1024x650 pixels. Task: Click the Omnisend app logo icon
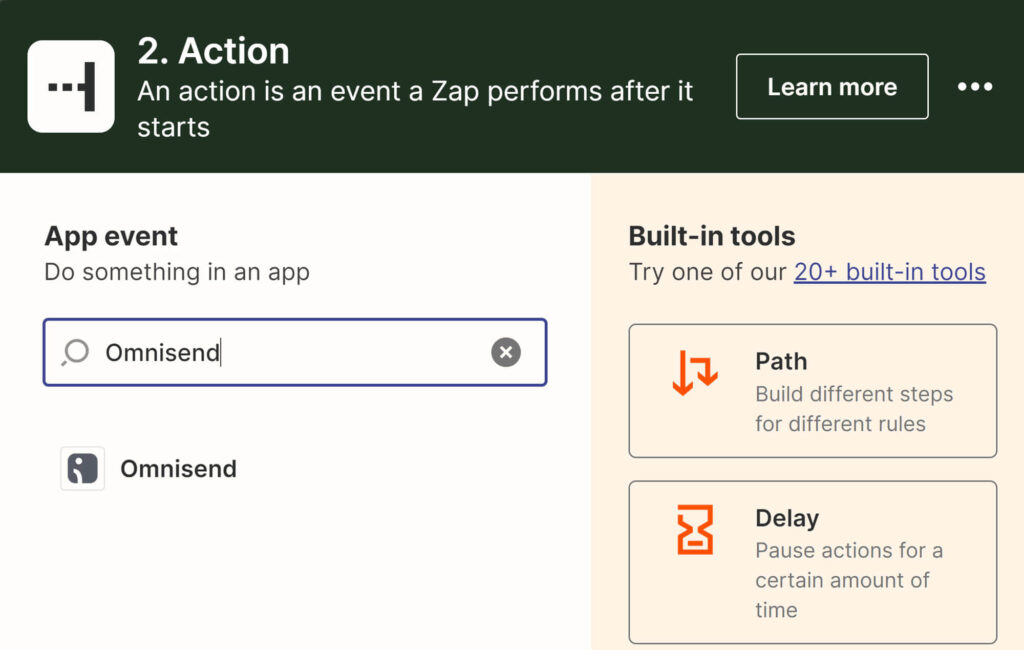point(82,468)
